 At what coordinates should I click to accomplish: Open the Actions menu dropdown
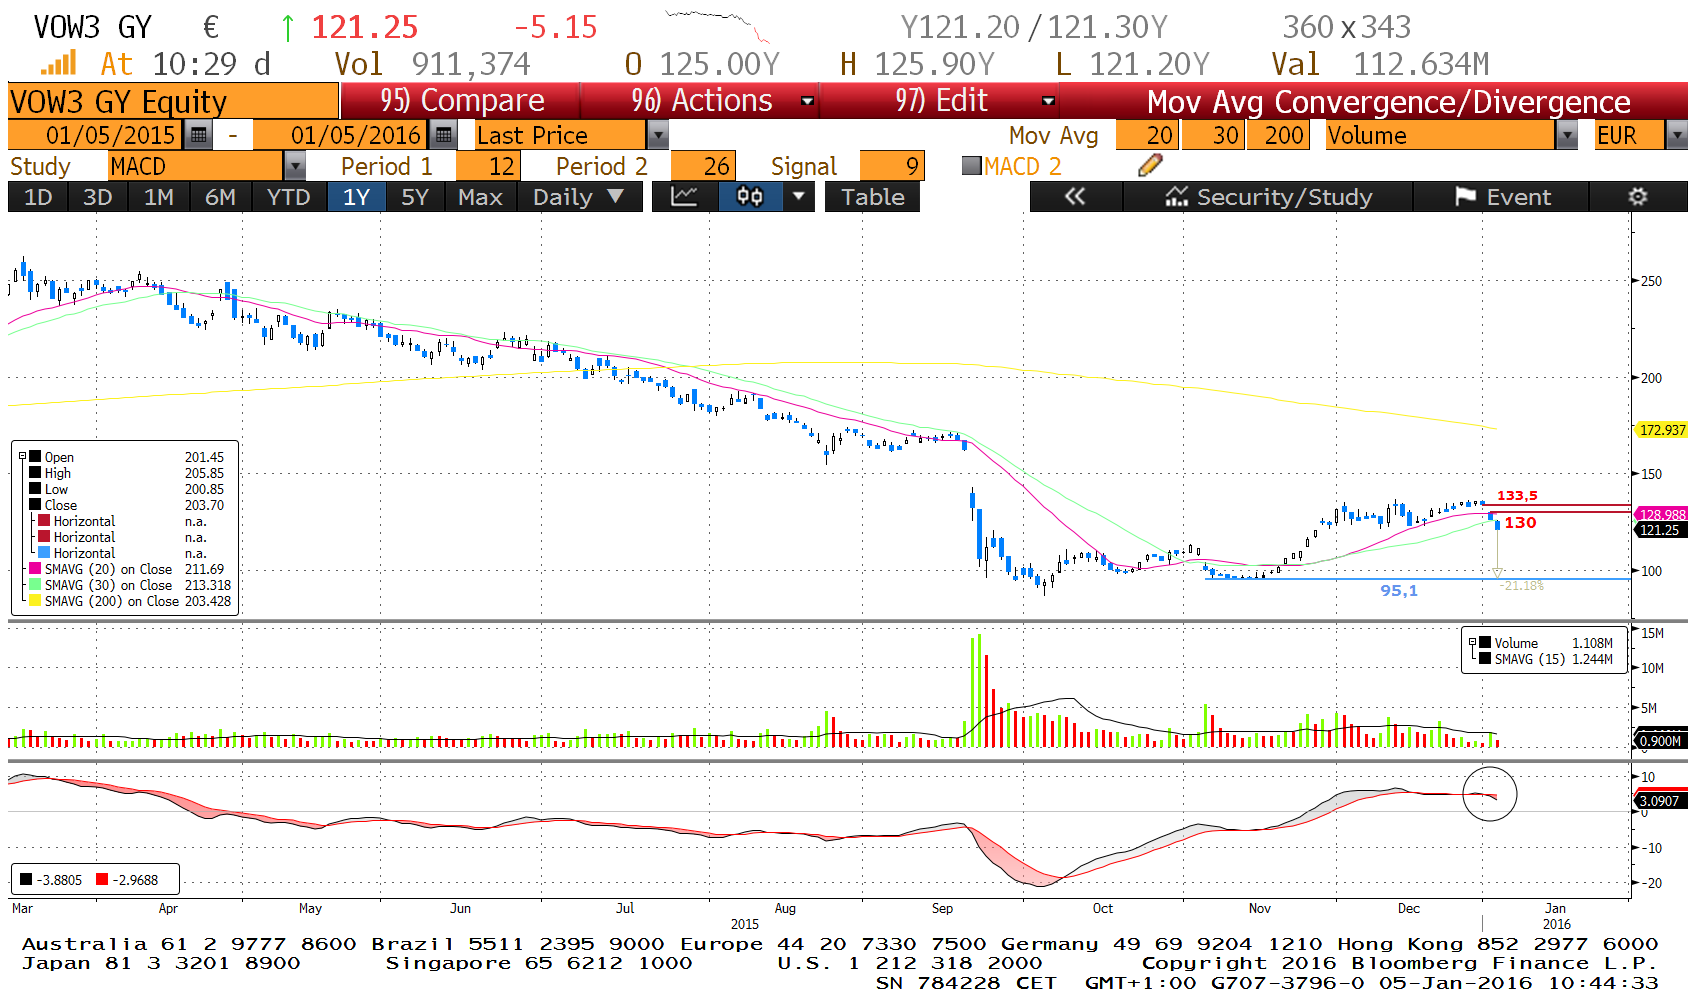pyautogui.click(x=807, y=101)
